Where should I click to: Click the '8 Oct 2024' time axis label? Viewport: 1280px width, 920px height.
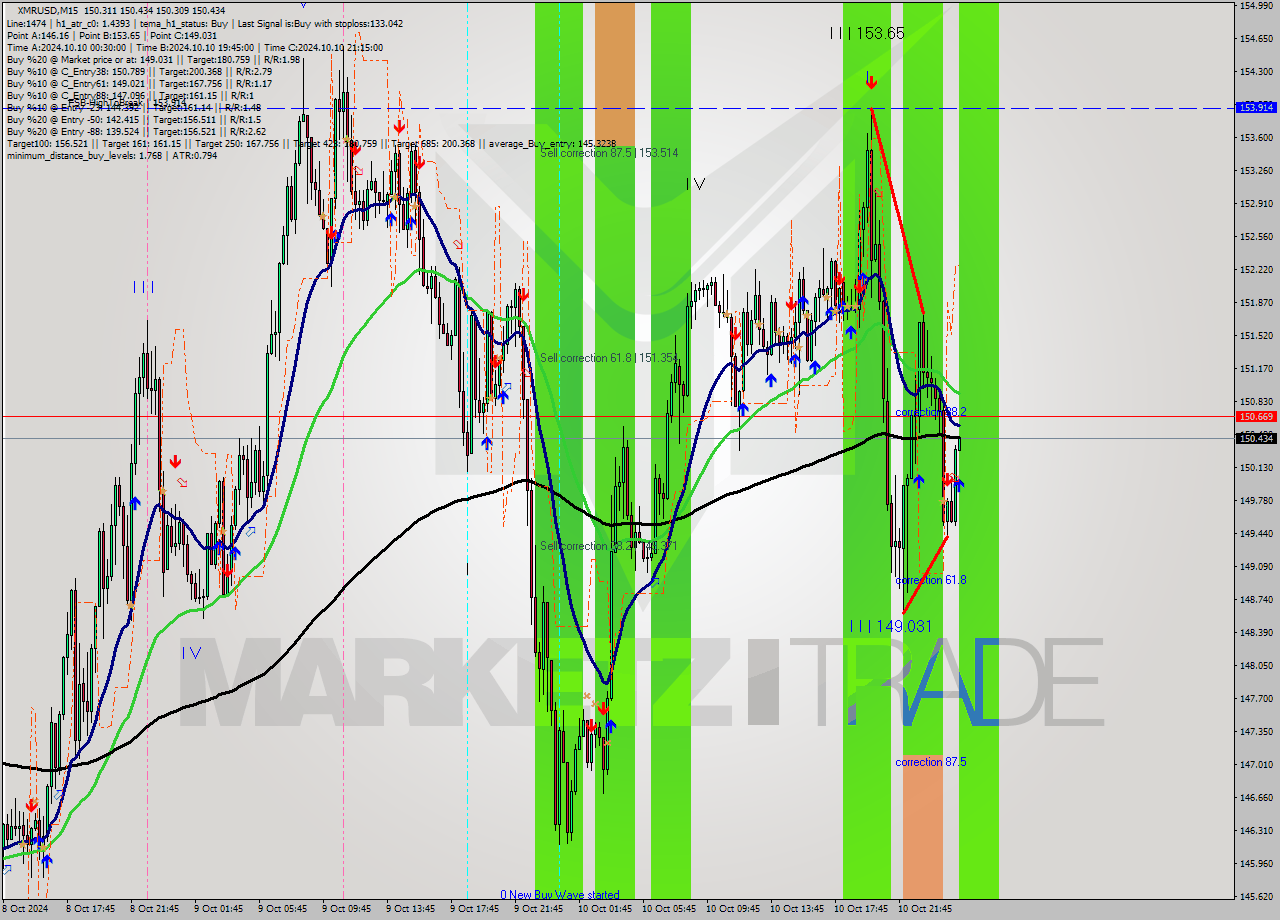coord(26,909)
